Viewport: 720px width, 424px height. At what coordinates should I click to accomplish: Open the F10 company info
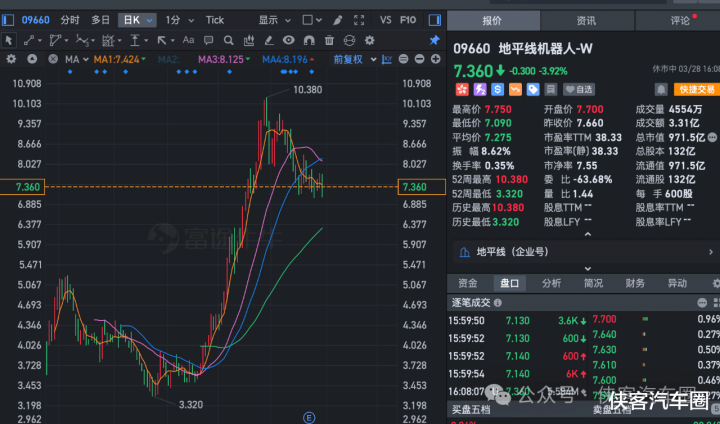408,20
